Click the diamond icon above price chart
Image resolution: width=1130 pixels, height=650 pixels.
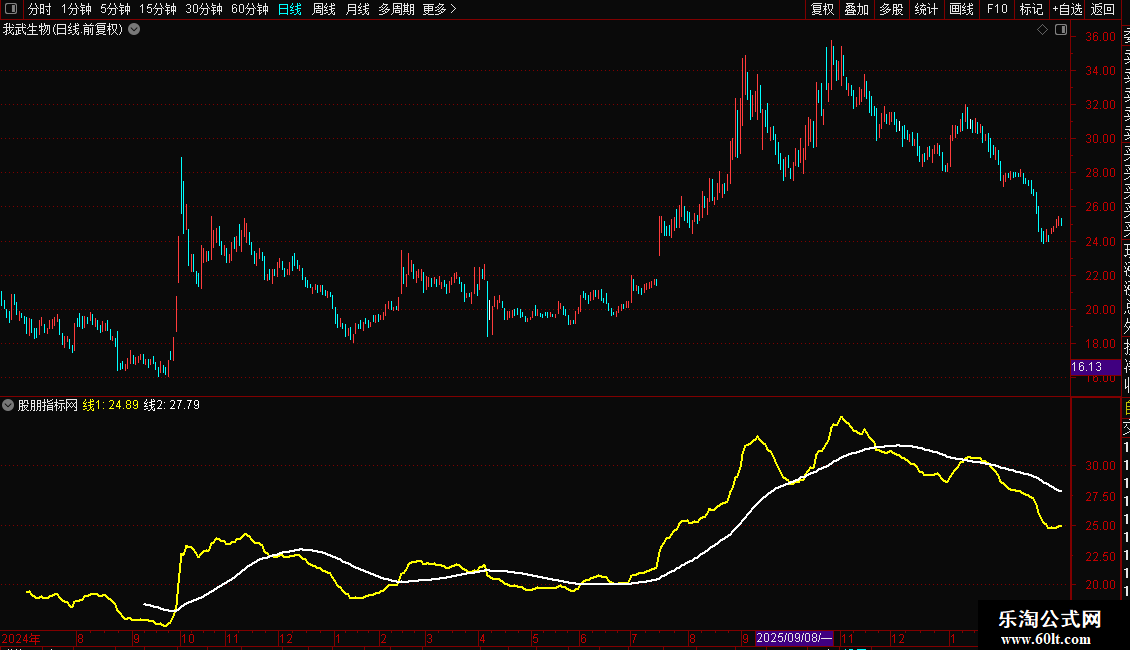1042,30
